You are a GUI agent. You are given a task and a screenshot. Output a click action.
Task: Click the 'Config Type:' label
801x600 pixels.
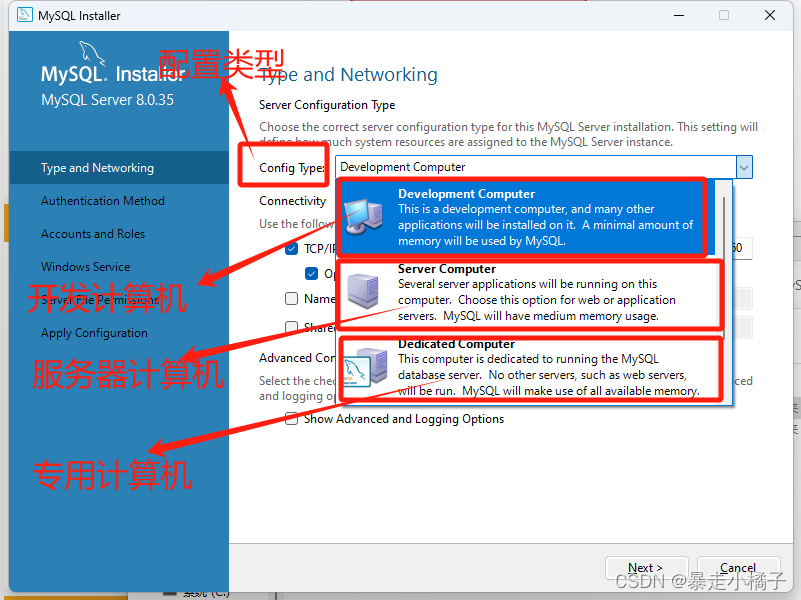pos(292,168)
